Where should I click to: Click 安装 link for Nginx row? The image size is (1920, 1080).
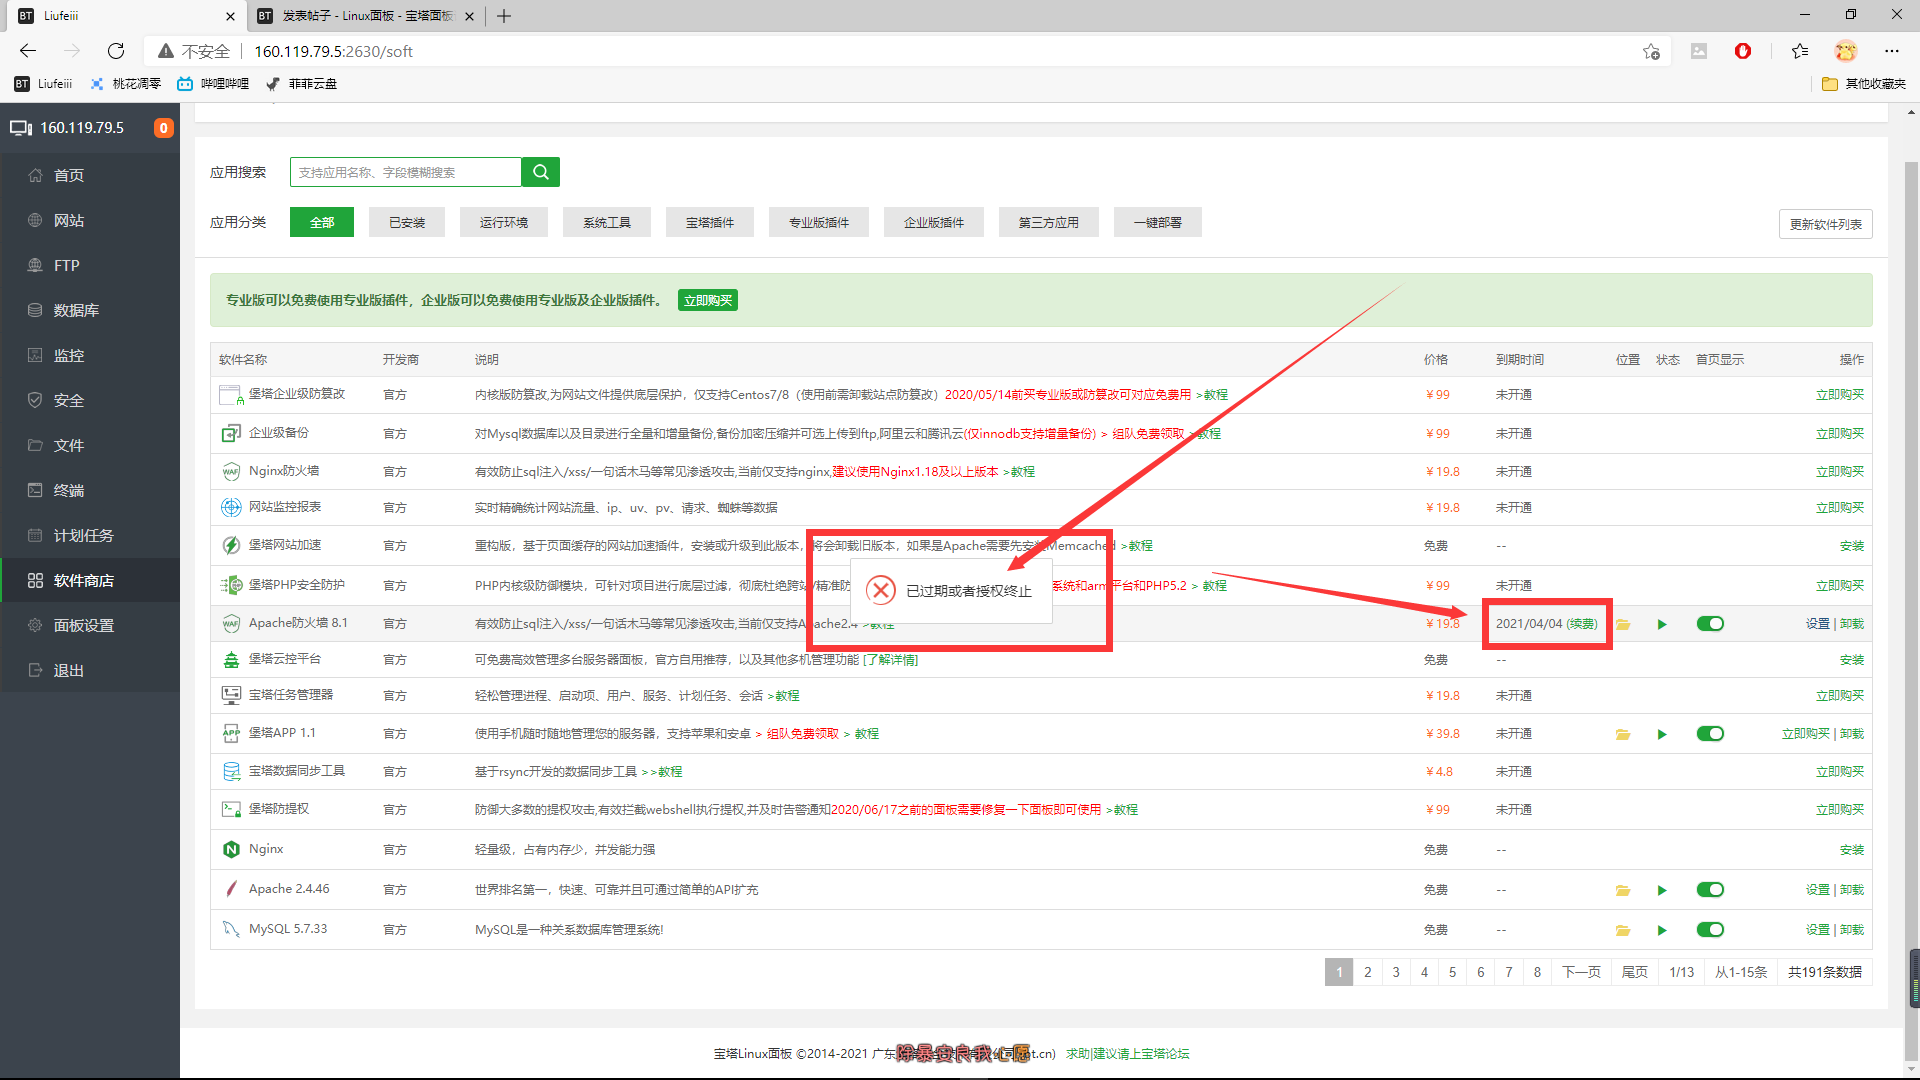point(1852,850)
